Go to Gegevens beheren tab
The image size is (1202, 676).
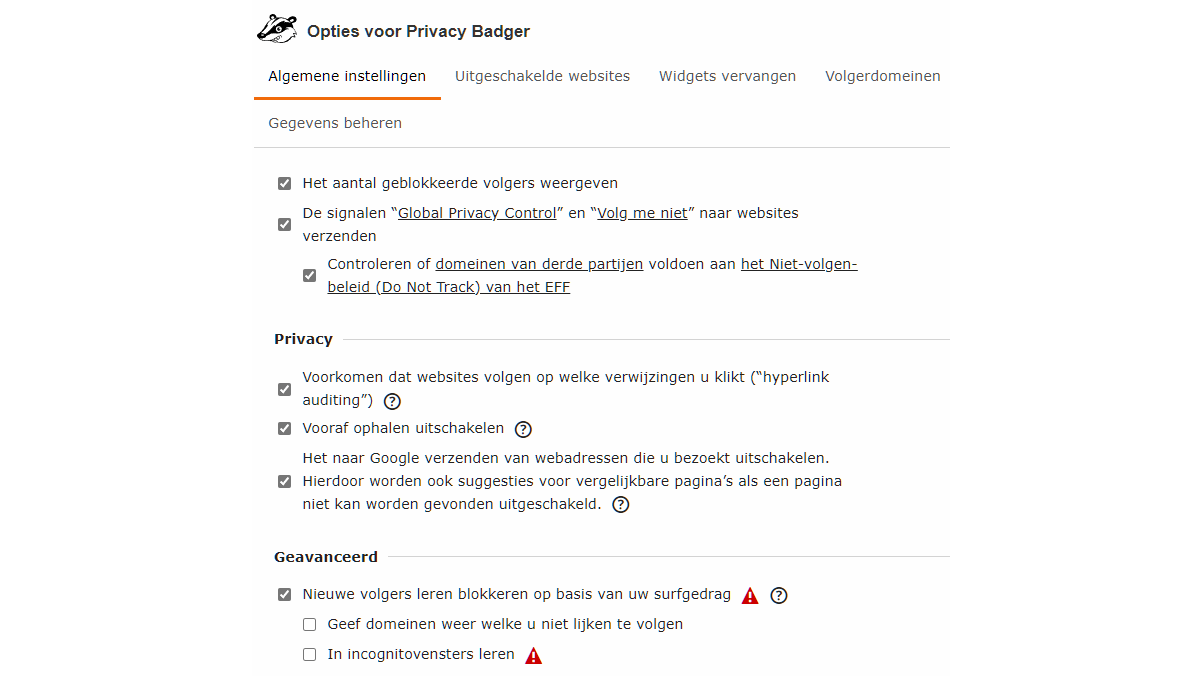335,123
